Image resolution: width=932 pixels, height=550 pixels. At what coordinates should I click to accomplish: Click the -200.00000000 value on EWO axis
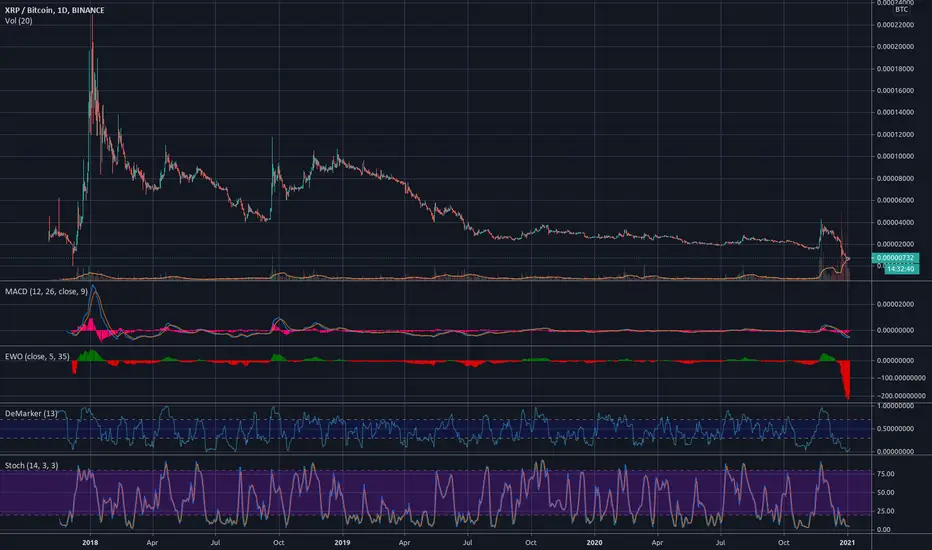pos(901,396)
